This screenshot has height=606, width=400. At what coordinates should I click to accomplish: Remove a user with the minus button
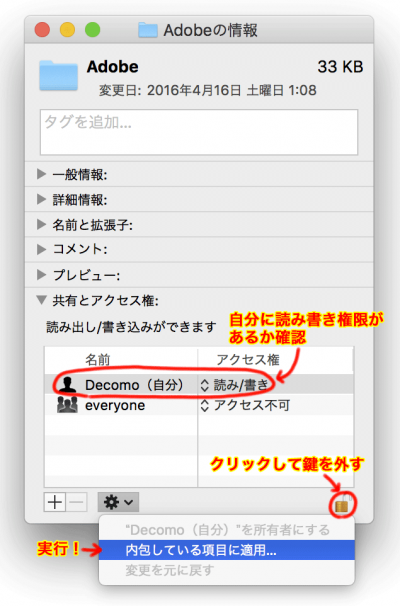(x=77, y=502)
